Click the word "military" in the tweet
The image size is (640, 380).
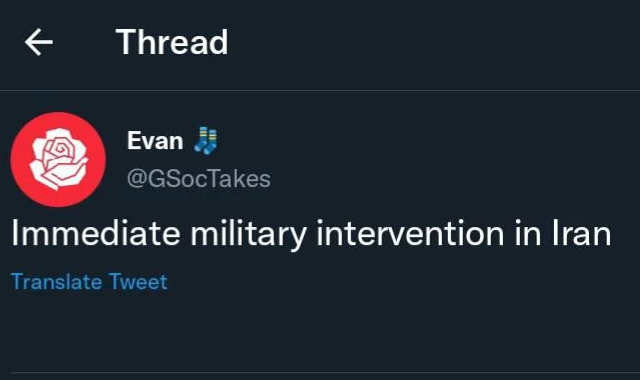point(249,235)
